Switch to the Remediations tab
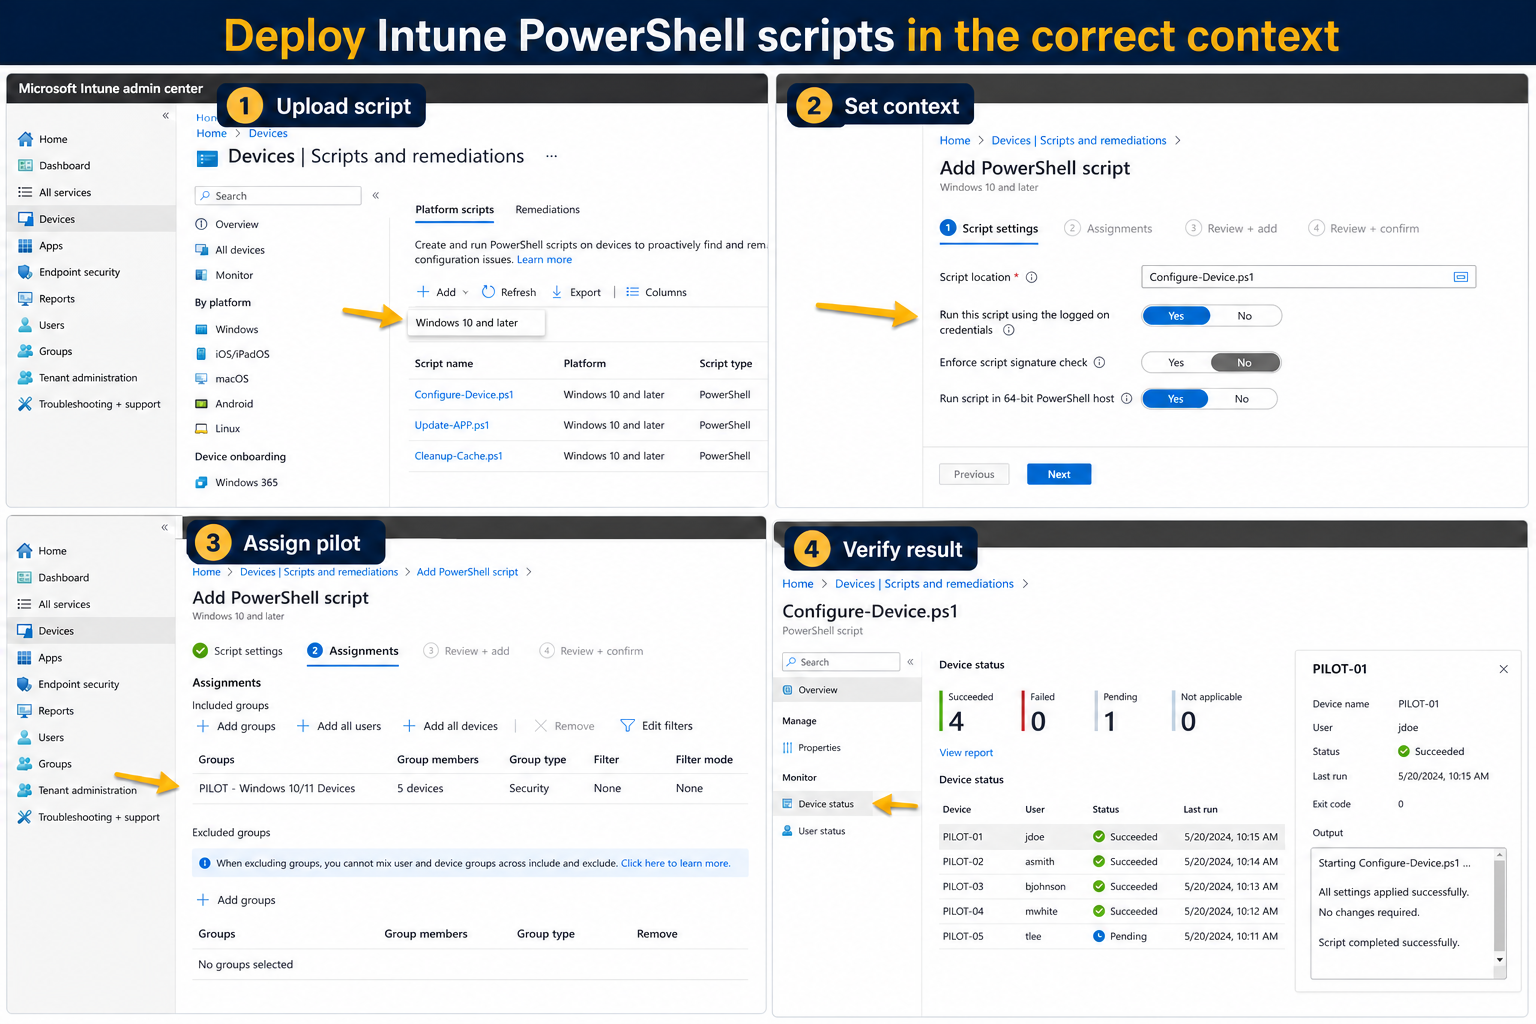Image resolution: width=1536 pixels, height=1024 pixels. [x=547, y=210]
